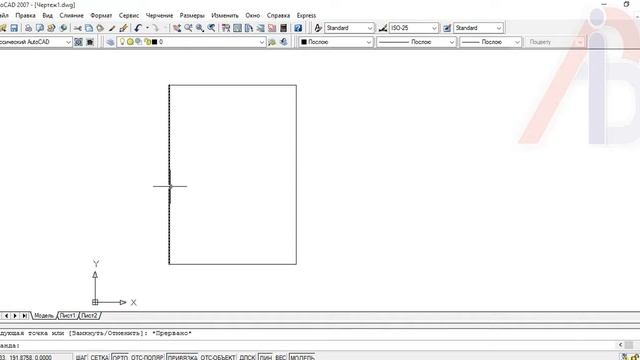Open the Формат menu
The height and width of the screenshot is (360, 640).
pyautogui.click(x=101, y=16)
